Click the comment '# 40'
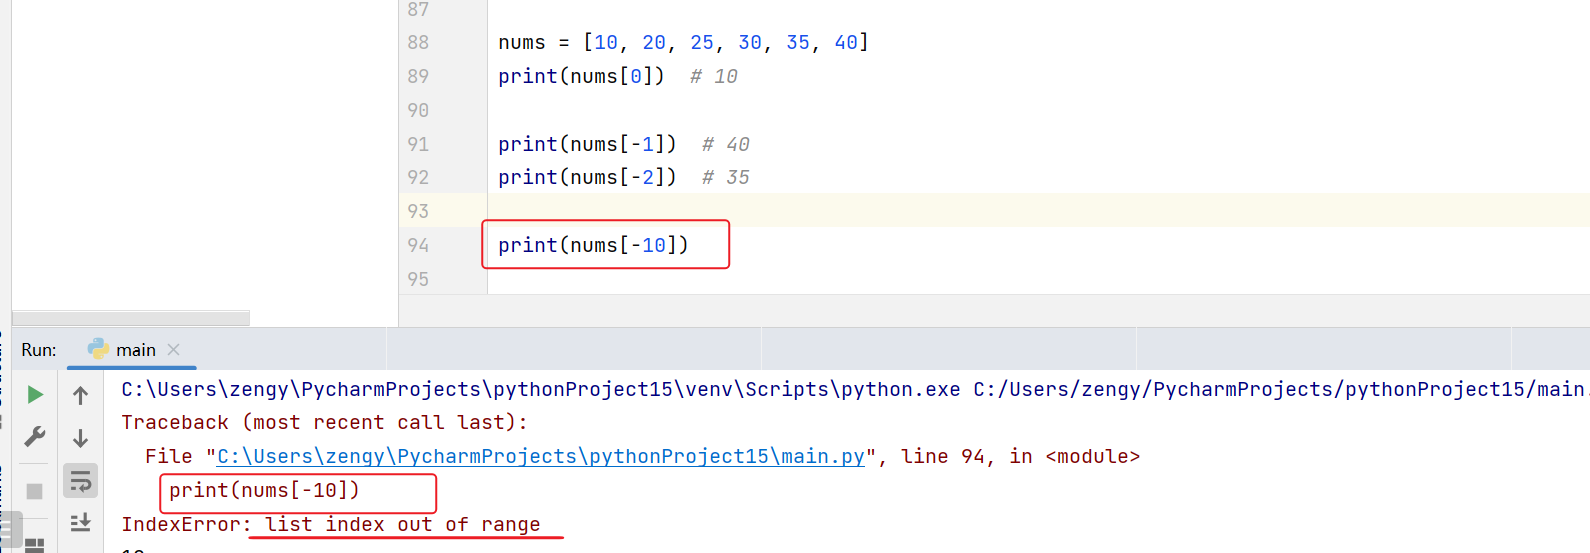The width and height of the screenshot is (1590, 553). click(726, 144)
